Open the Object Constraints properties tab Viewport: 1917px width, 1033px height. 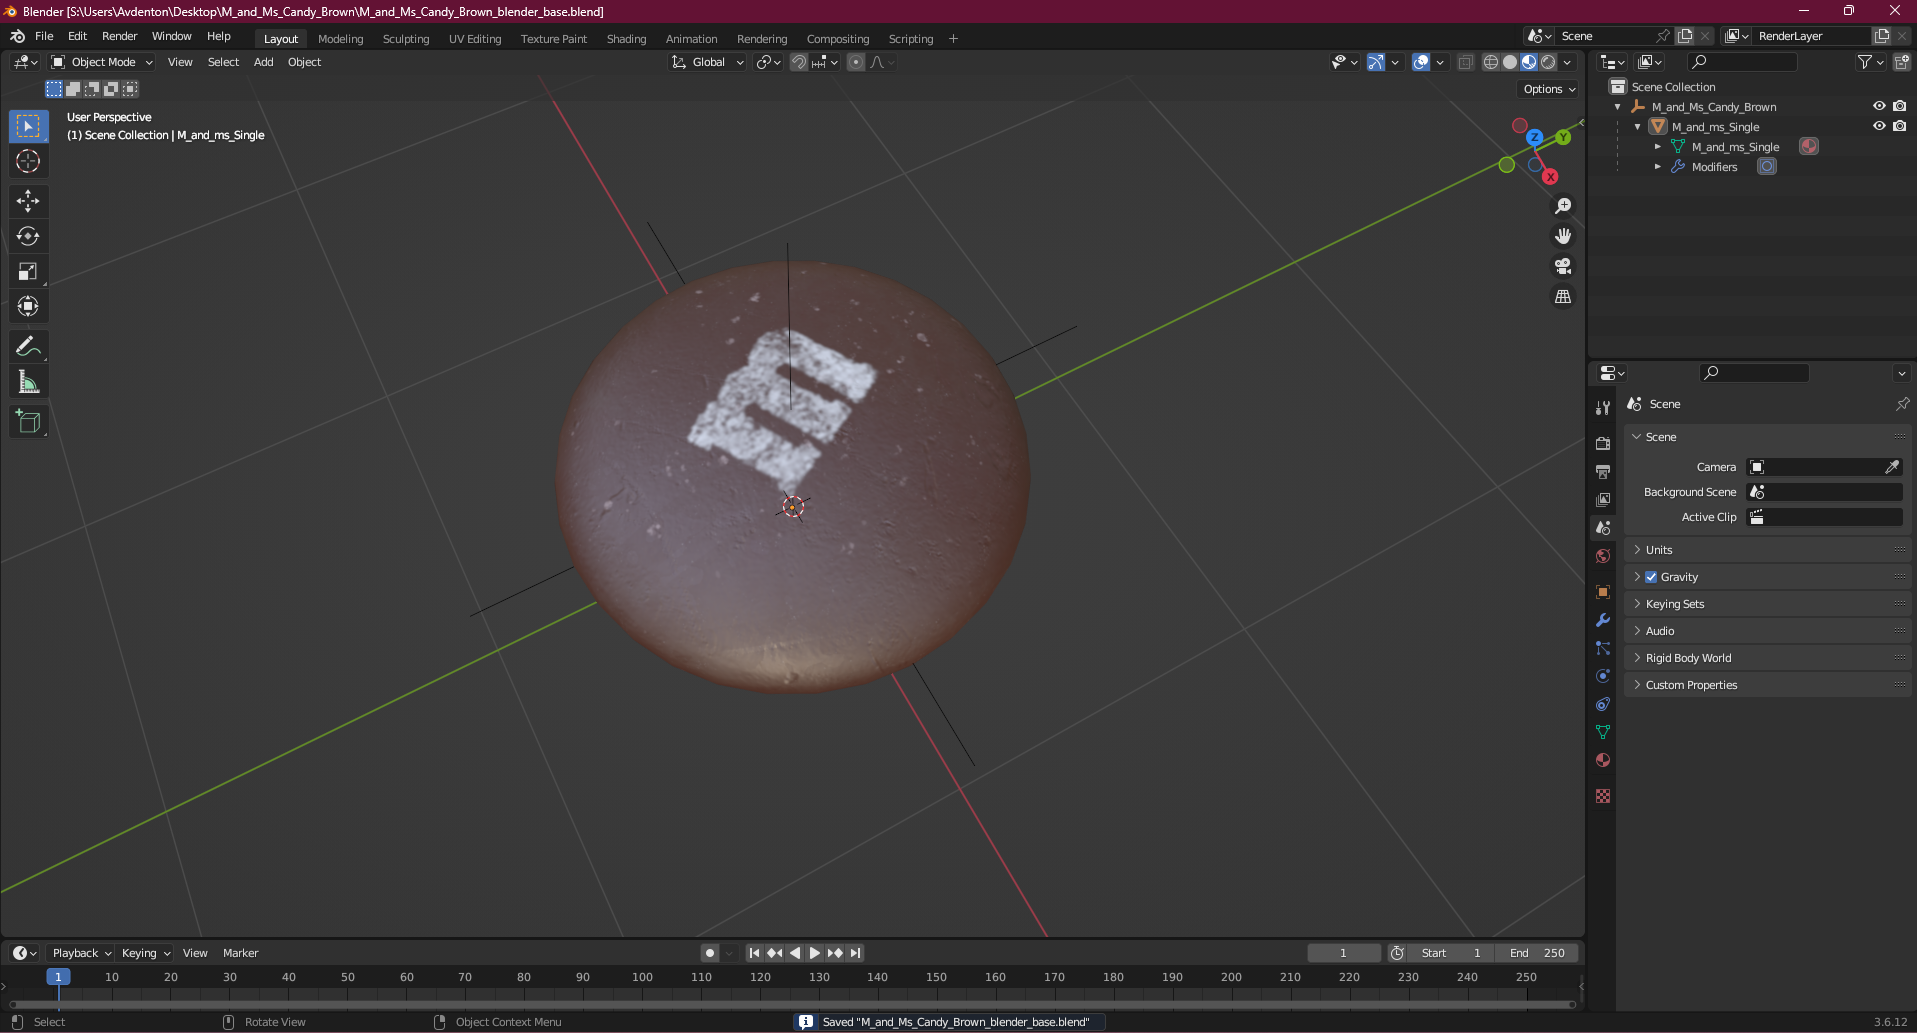(x=1603, y=704)
